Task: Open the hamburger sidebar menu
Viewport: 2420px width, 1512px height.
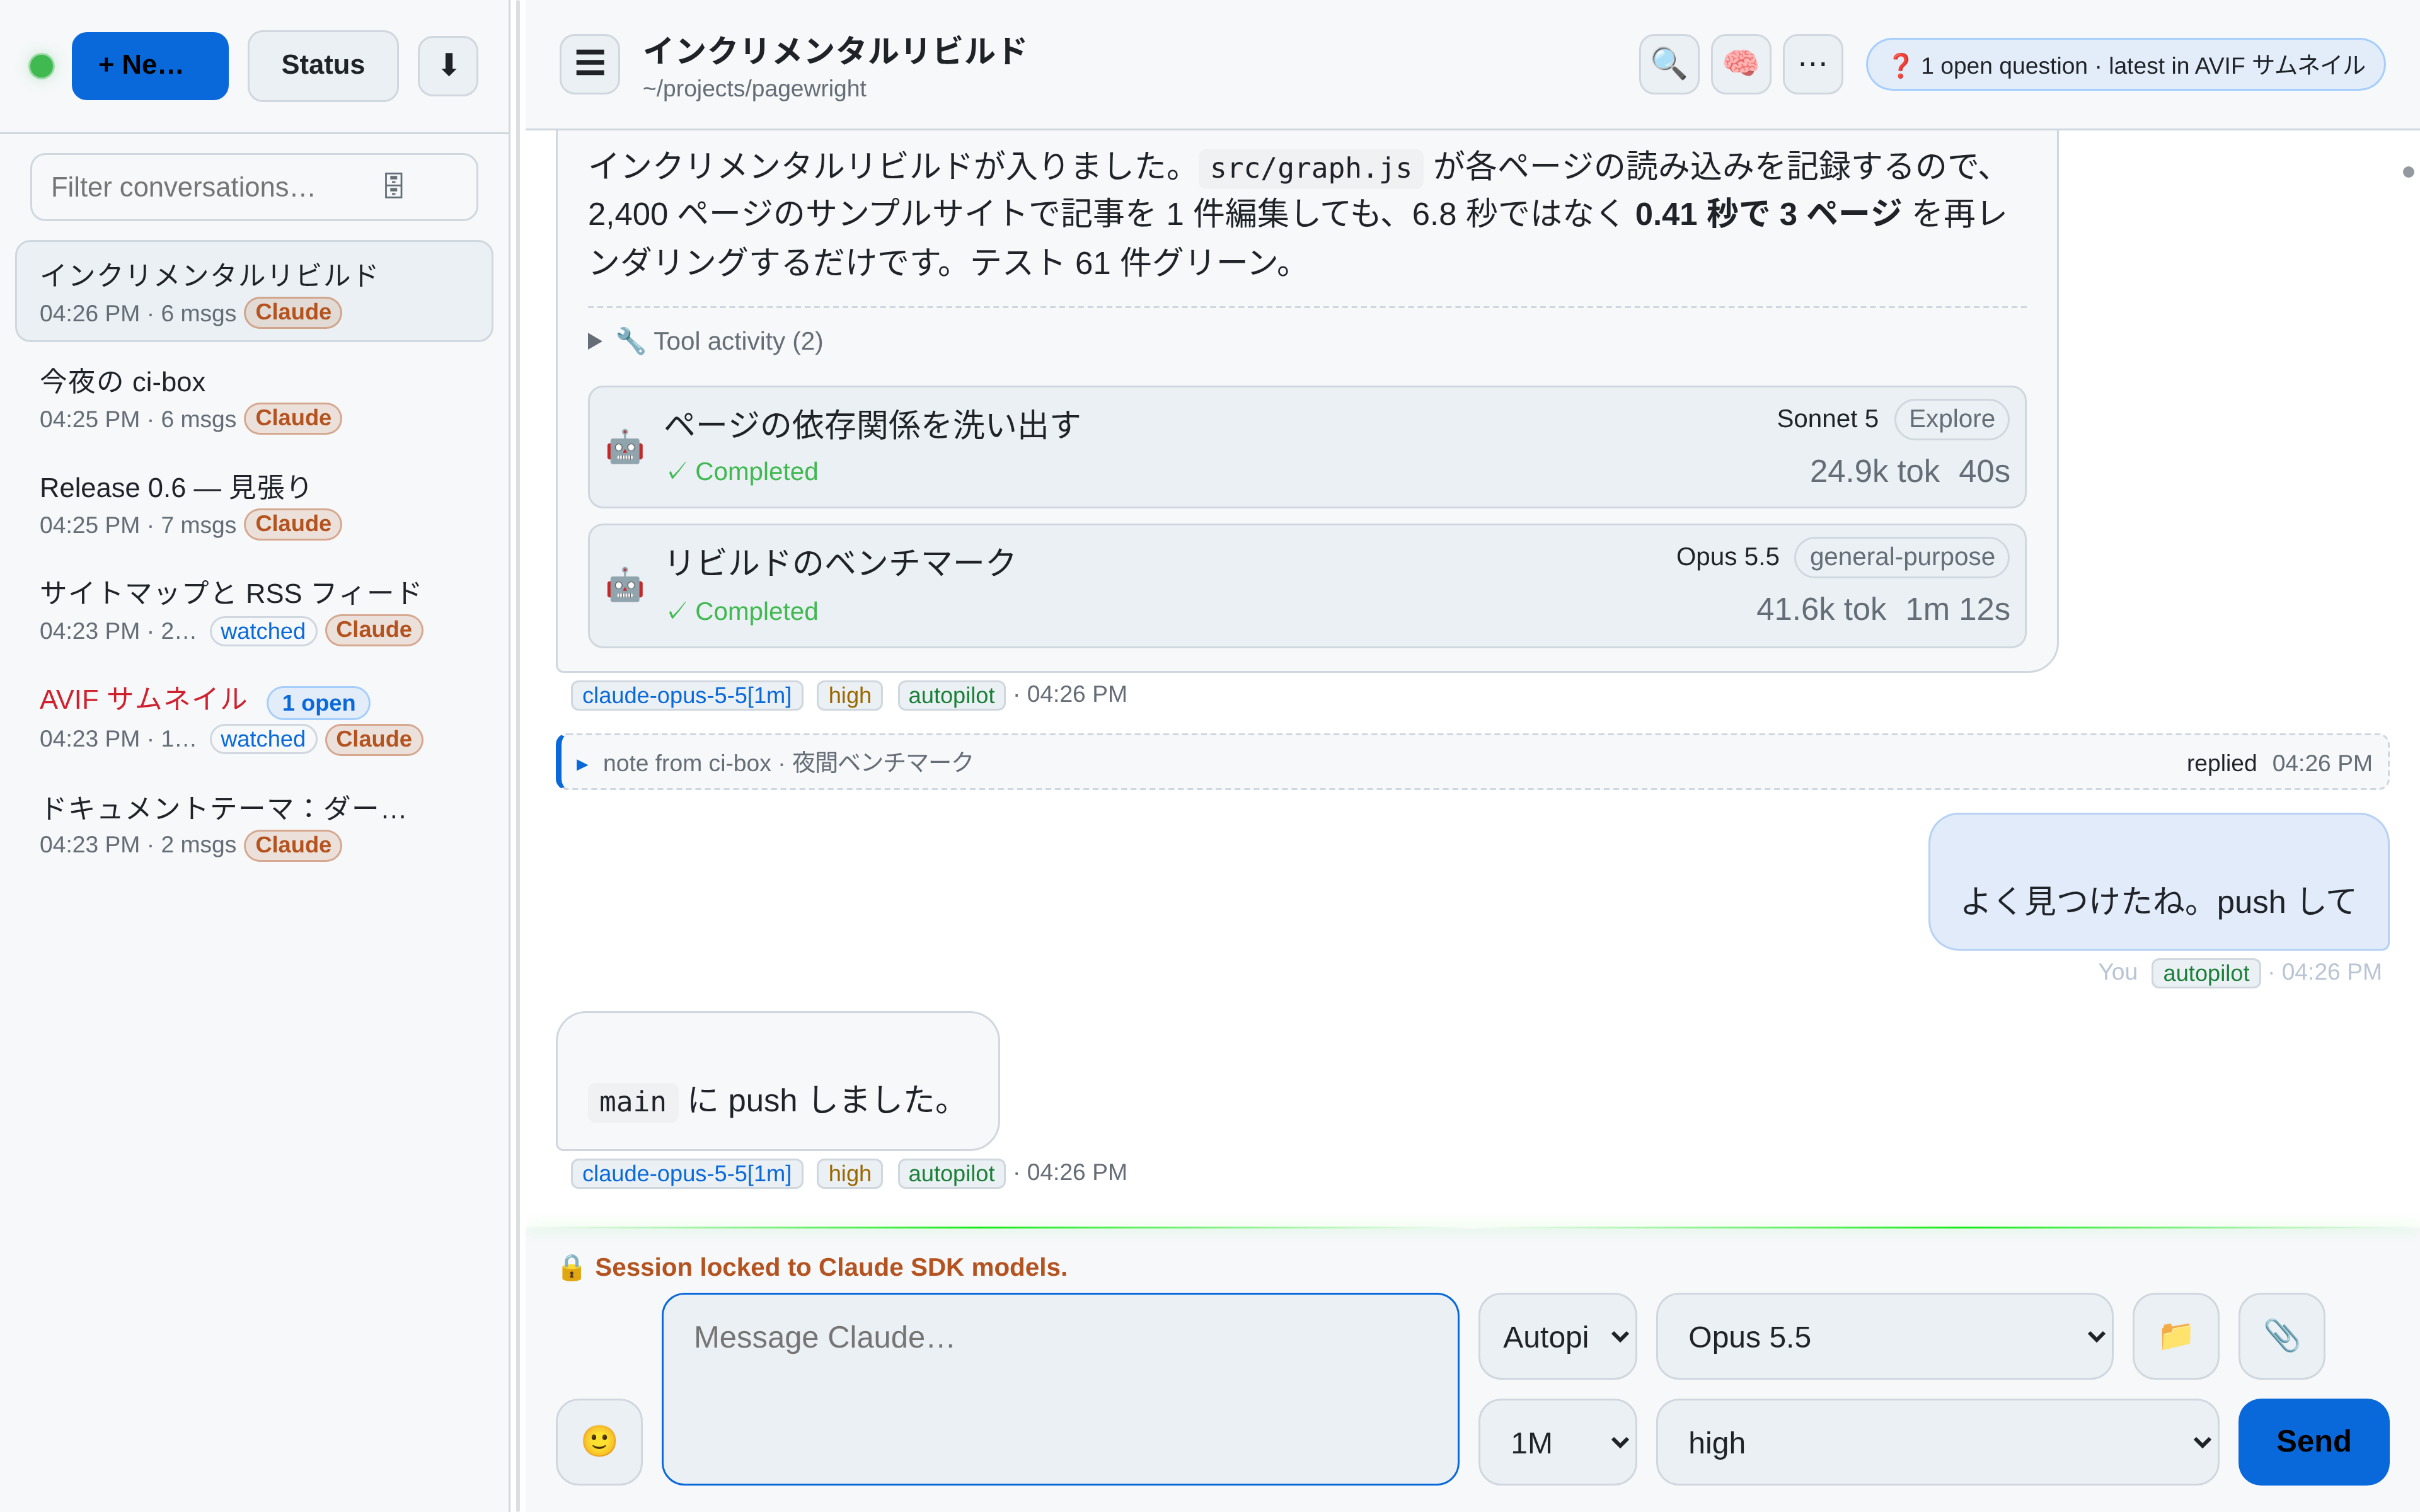Action: pyautogui.click(x=589, y=64)
